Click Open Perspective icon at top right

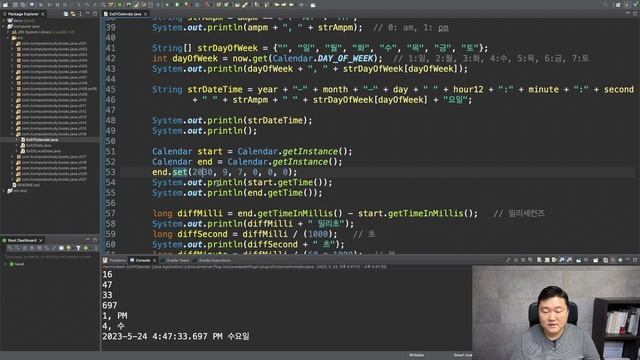tap(618, 4)
